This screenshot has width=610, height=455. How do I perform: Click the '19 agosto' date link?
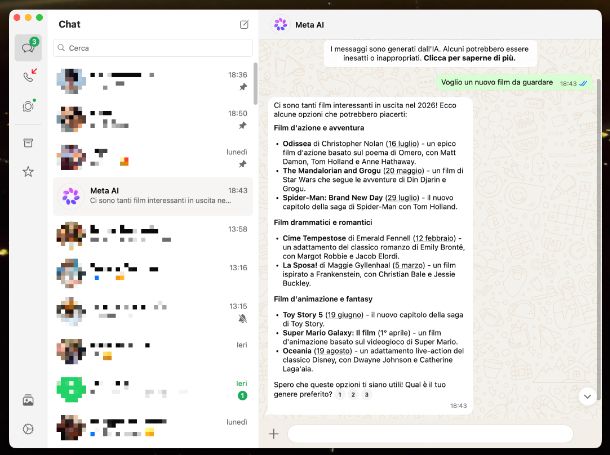[x=333, y=351]
